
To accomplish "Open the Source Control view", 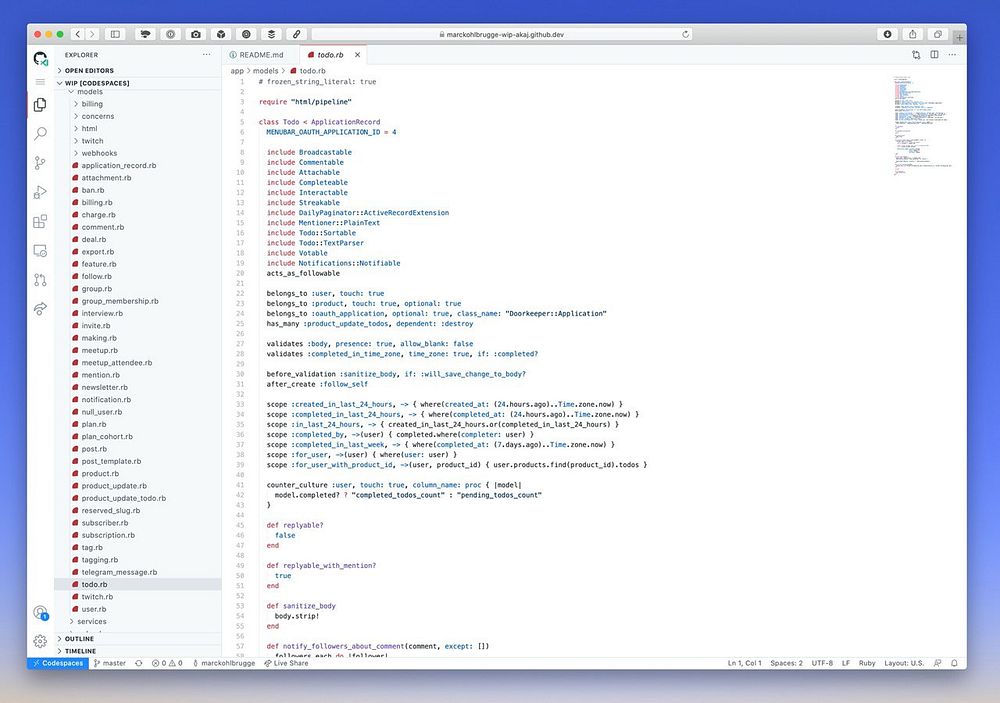I will [x=40, y=162].
